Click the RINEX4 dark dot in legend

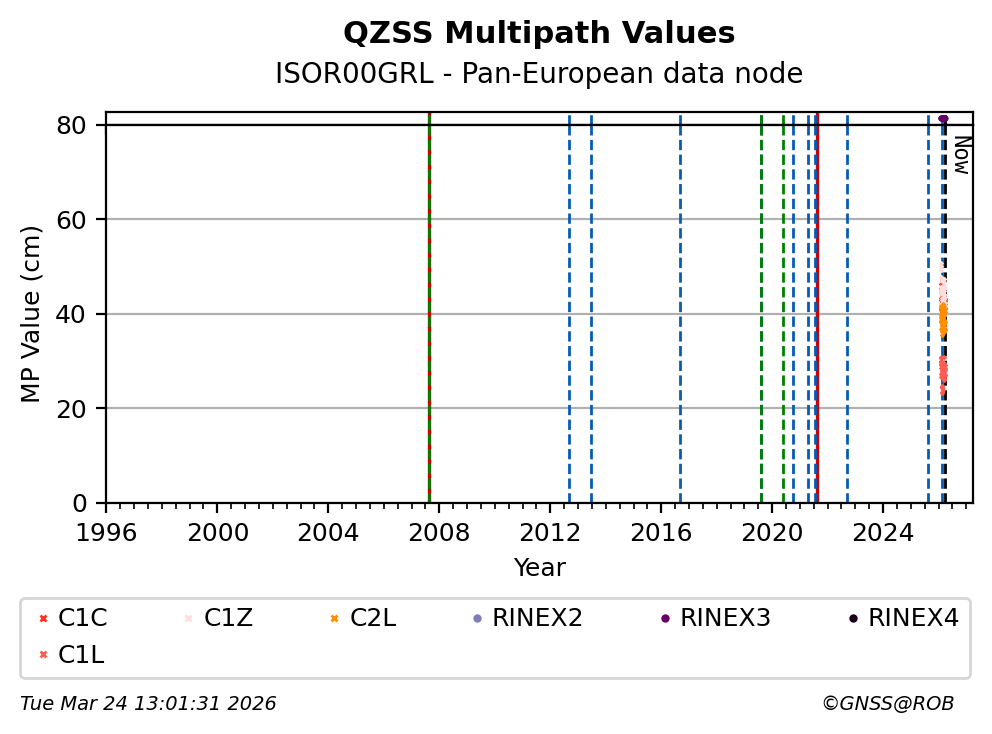point(853,619)
